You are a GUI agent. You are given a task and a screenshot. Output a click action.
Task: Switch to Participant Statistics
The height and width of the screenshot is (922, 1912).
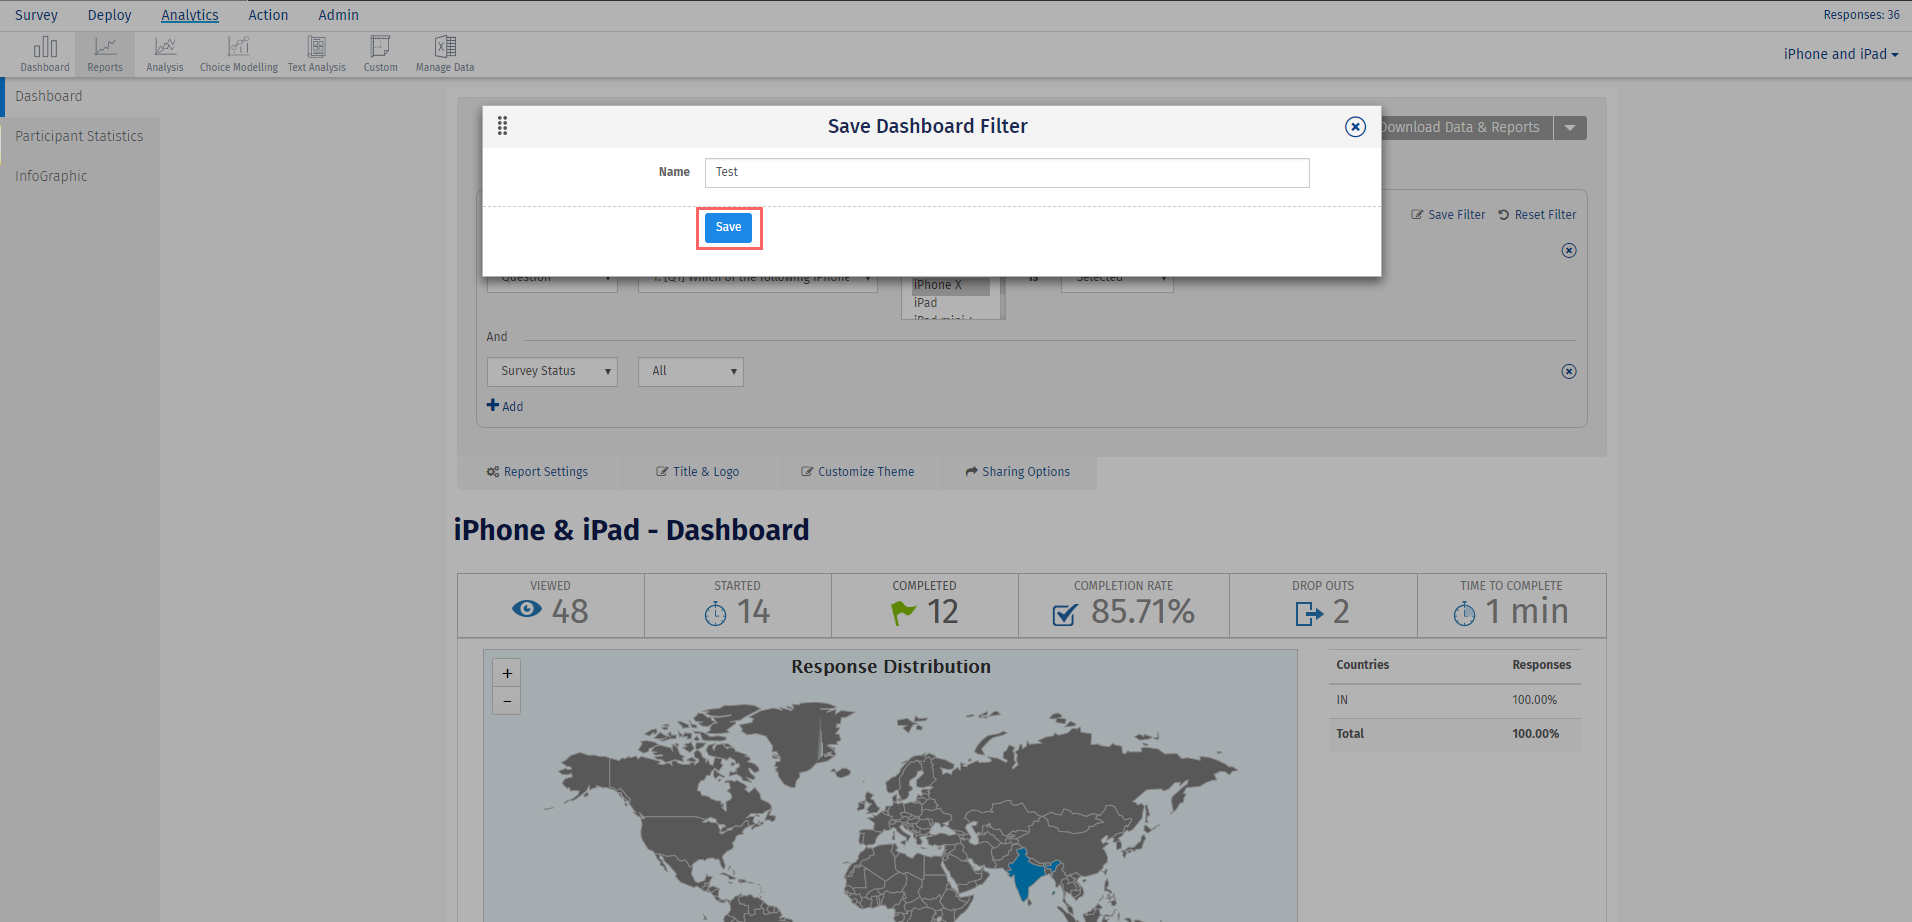(79, 135)
